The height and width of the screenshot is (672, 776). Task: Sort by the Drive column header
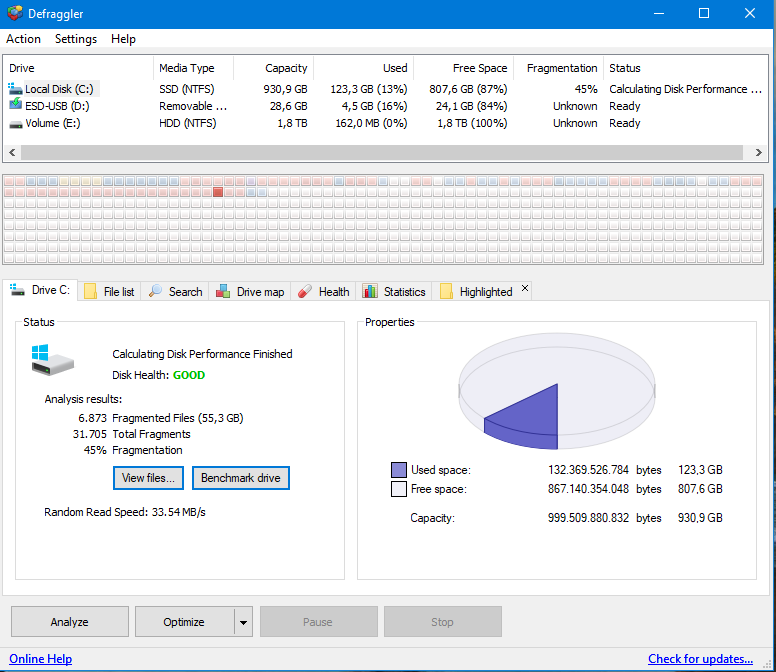pyautogui.click(x=79, y=68)
